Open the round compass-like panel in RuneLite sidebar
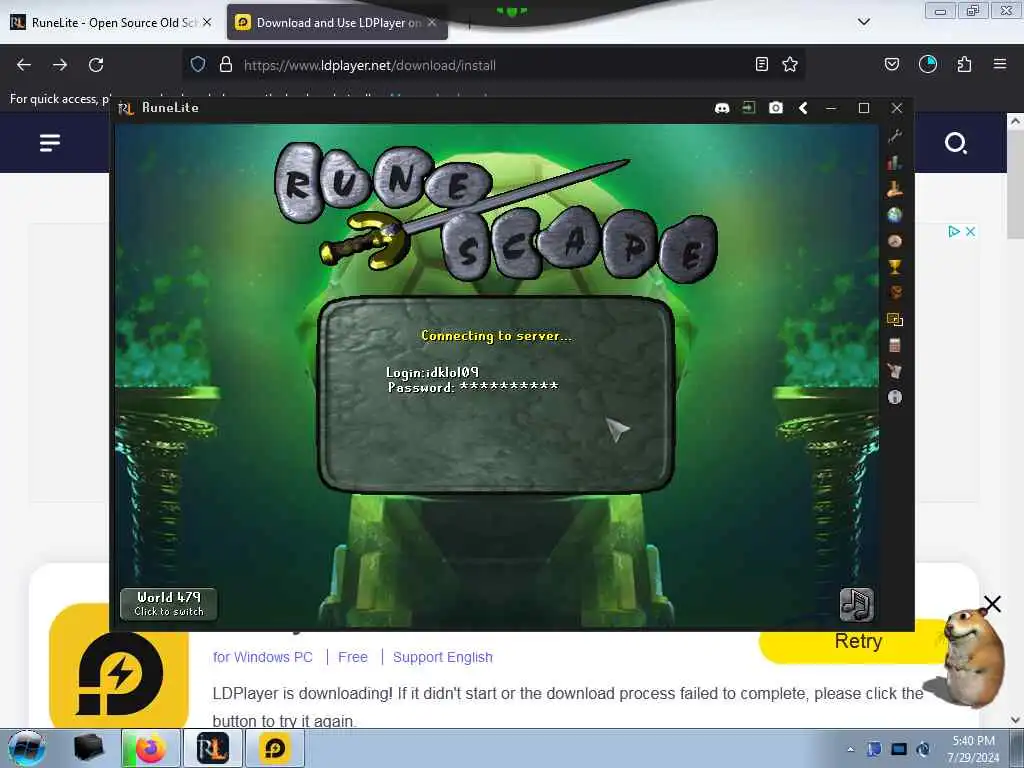 (895, 241)
